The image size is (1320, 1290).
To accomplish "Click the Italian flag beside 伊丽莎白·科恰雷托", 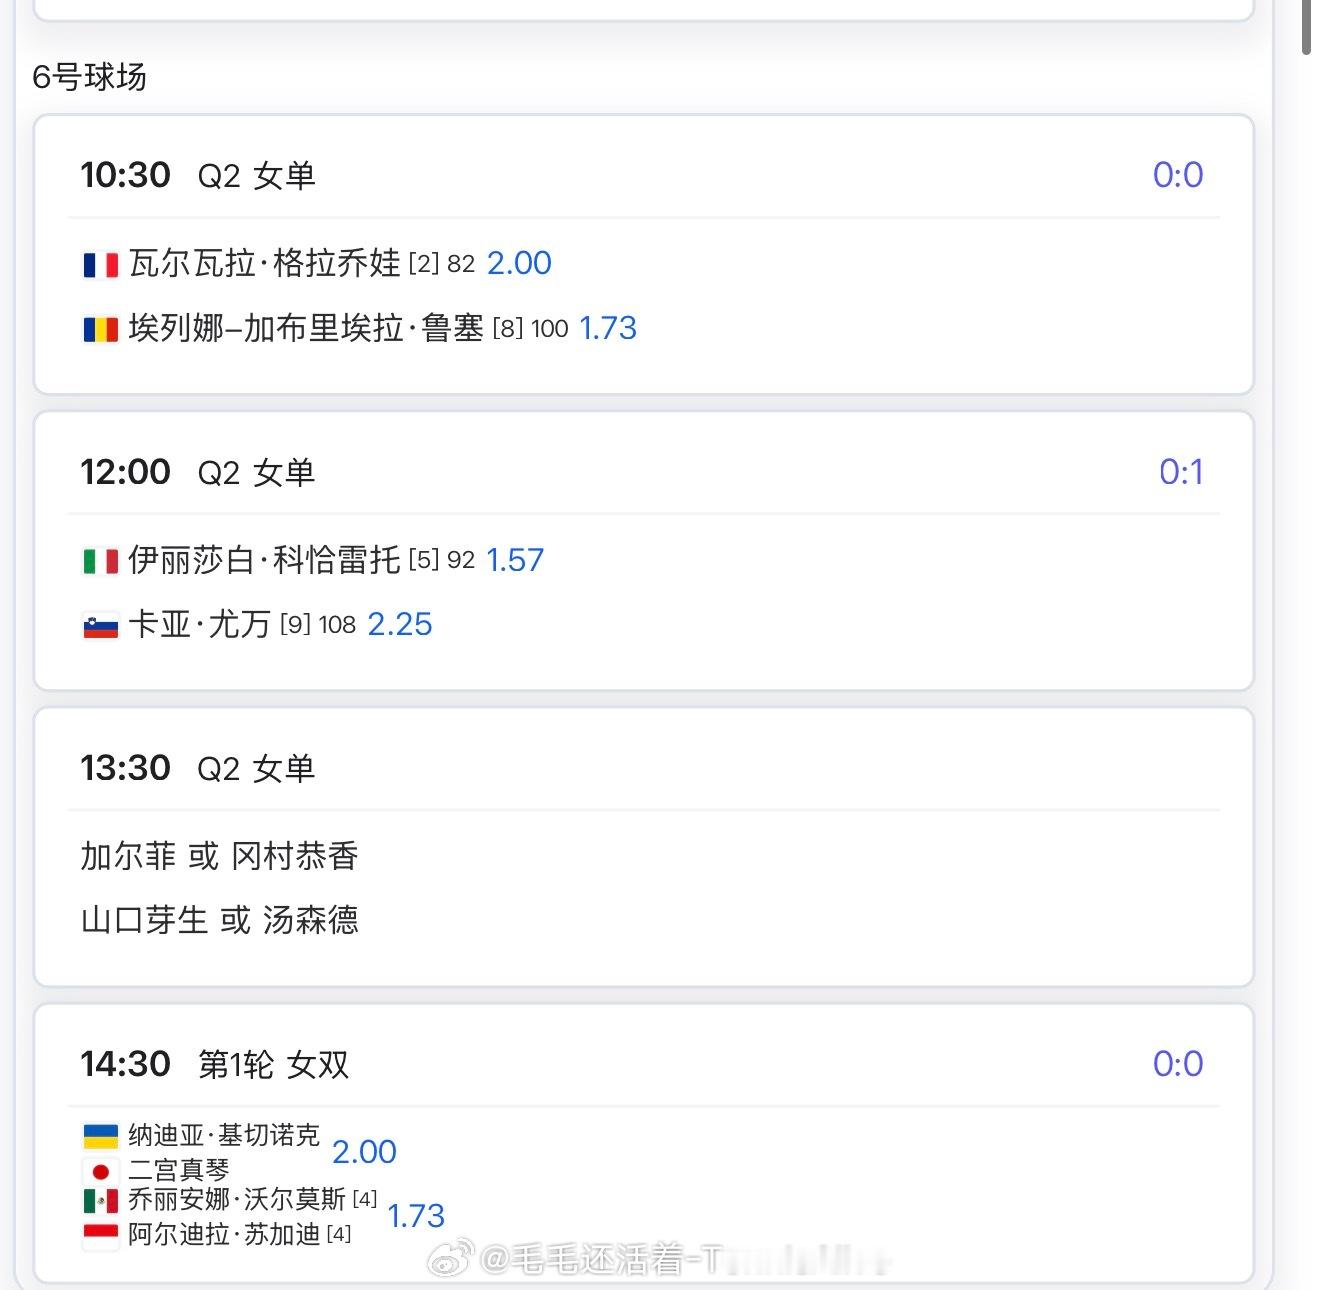I will 100,561.
